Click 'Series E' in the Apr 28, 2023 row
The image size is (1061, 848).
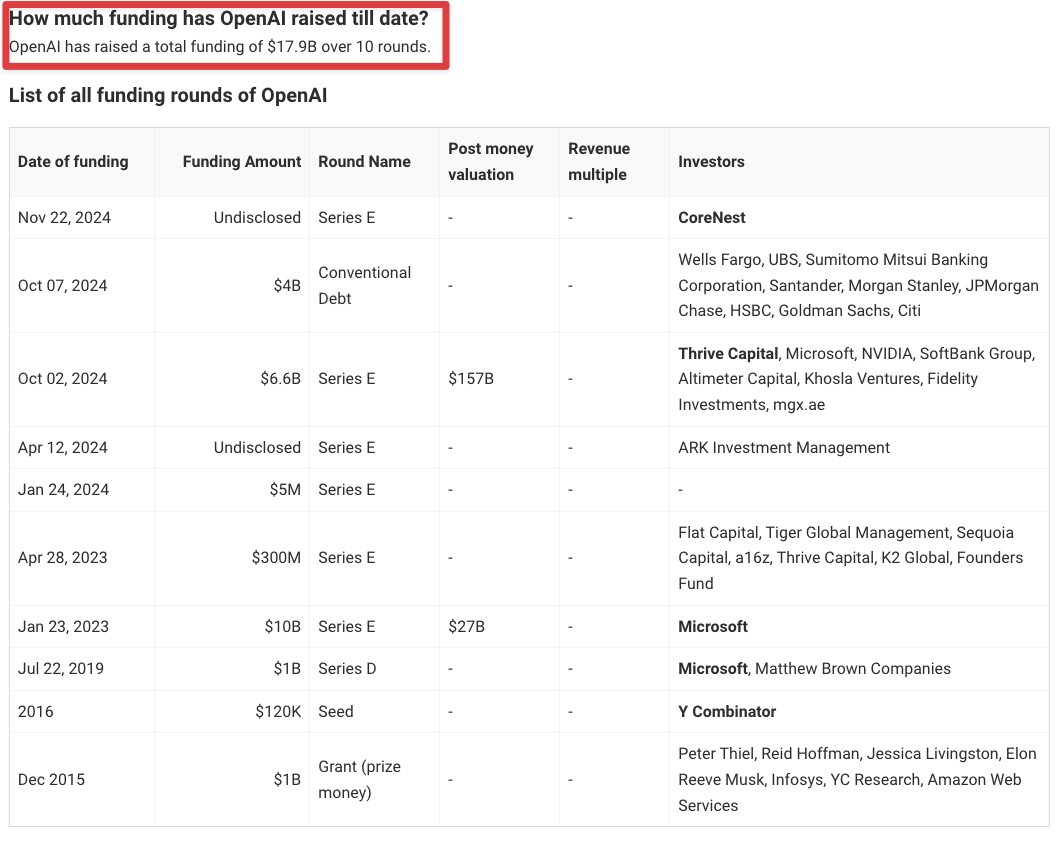(x=346, y=558)
